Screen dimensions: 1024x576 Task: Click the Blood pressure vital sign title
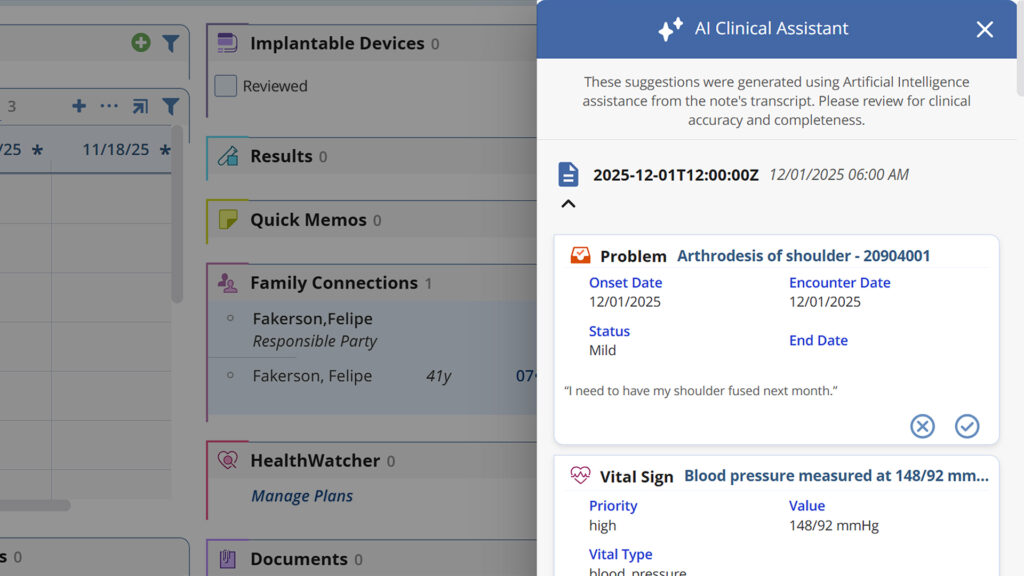coord(836,476)
